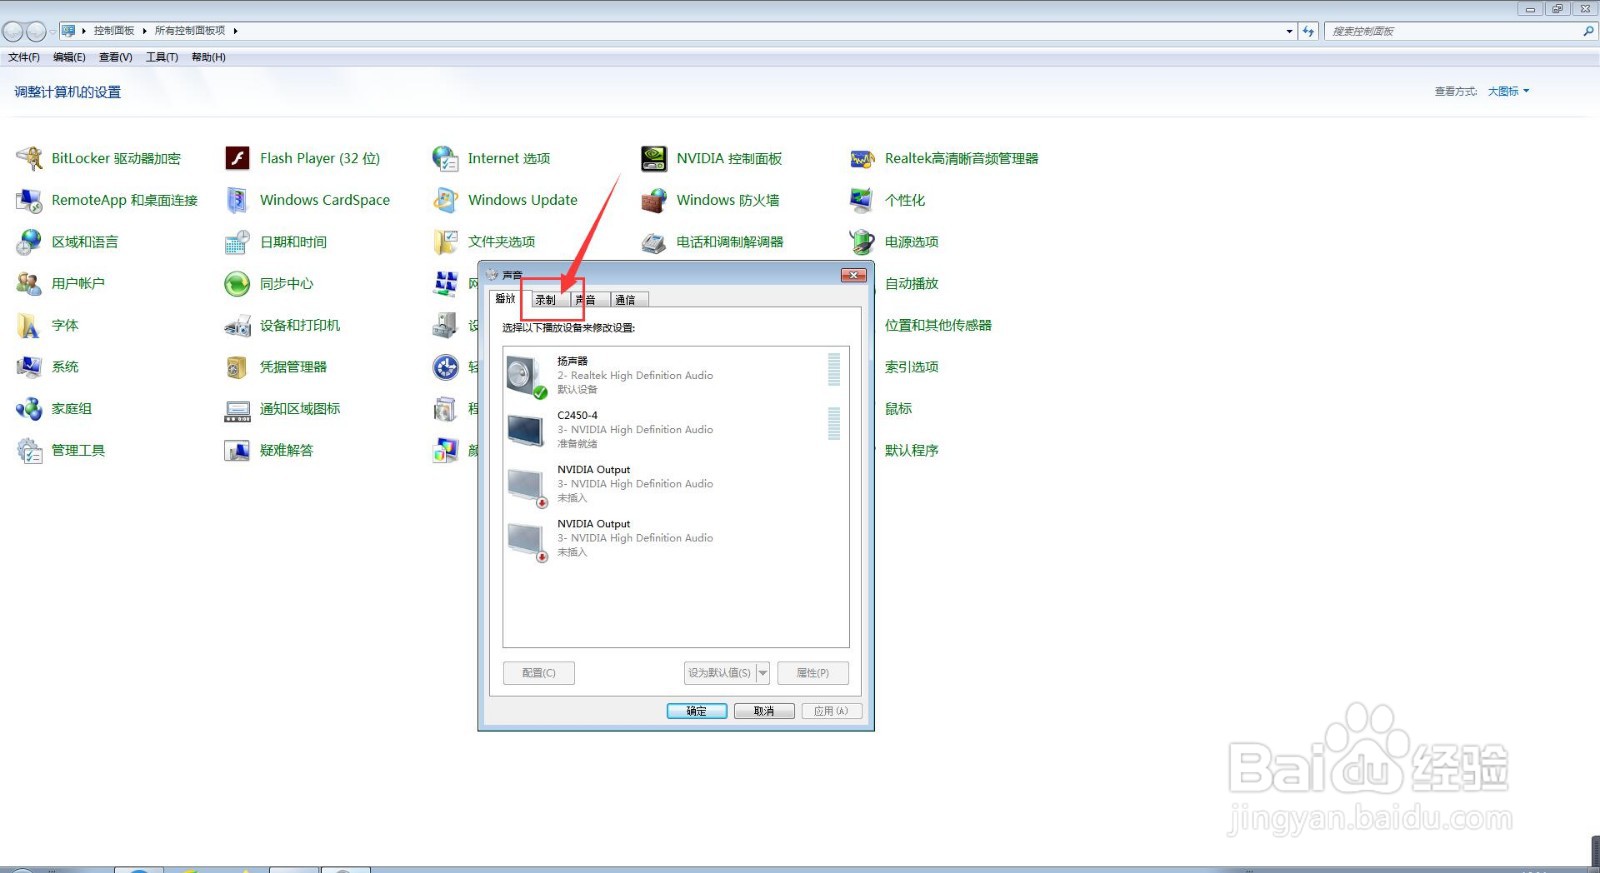The width and height of the screenshot is (1600, 873).
Task: Click the search magnifier icon
Action: (x=1588, y=31)
